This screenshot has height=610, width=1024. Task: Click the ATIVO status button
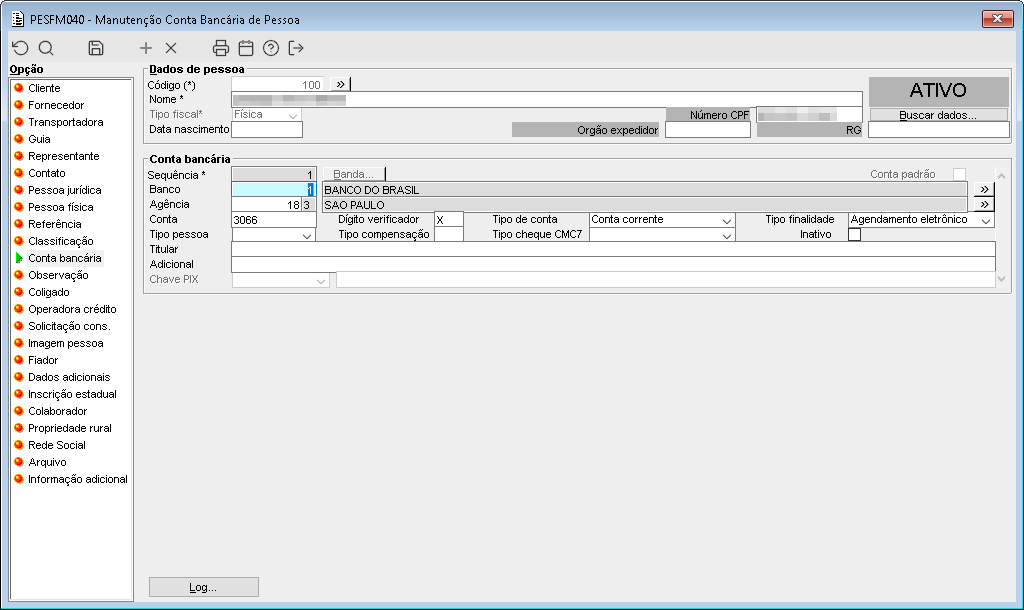click(938, 91)
